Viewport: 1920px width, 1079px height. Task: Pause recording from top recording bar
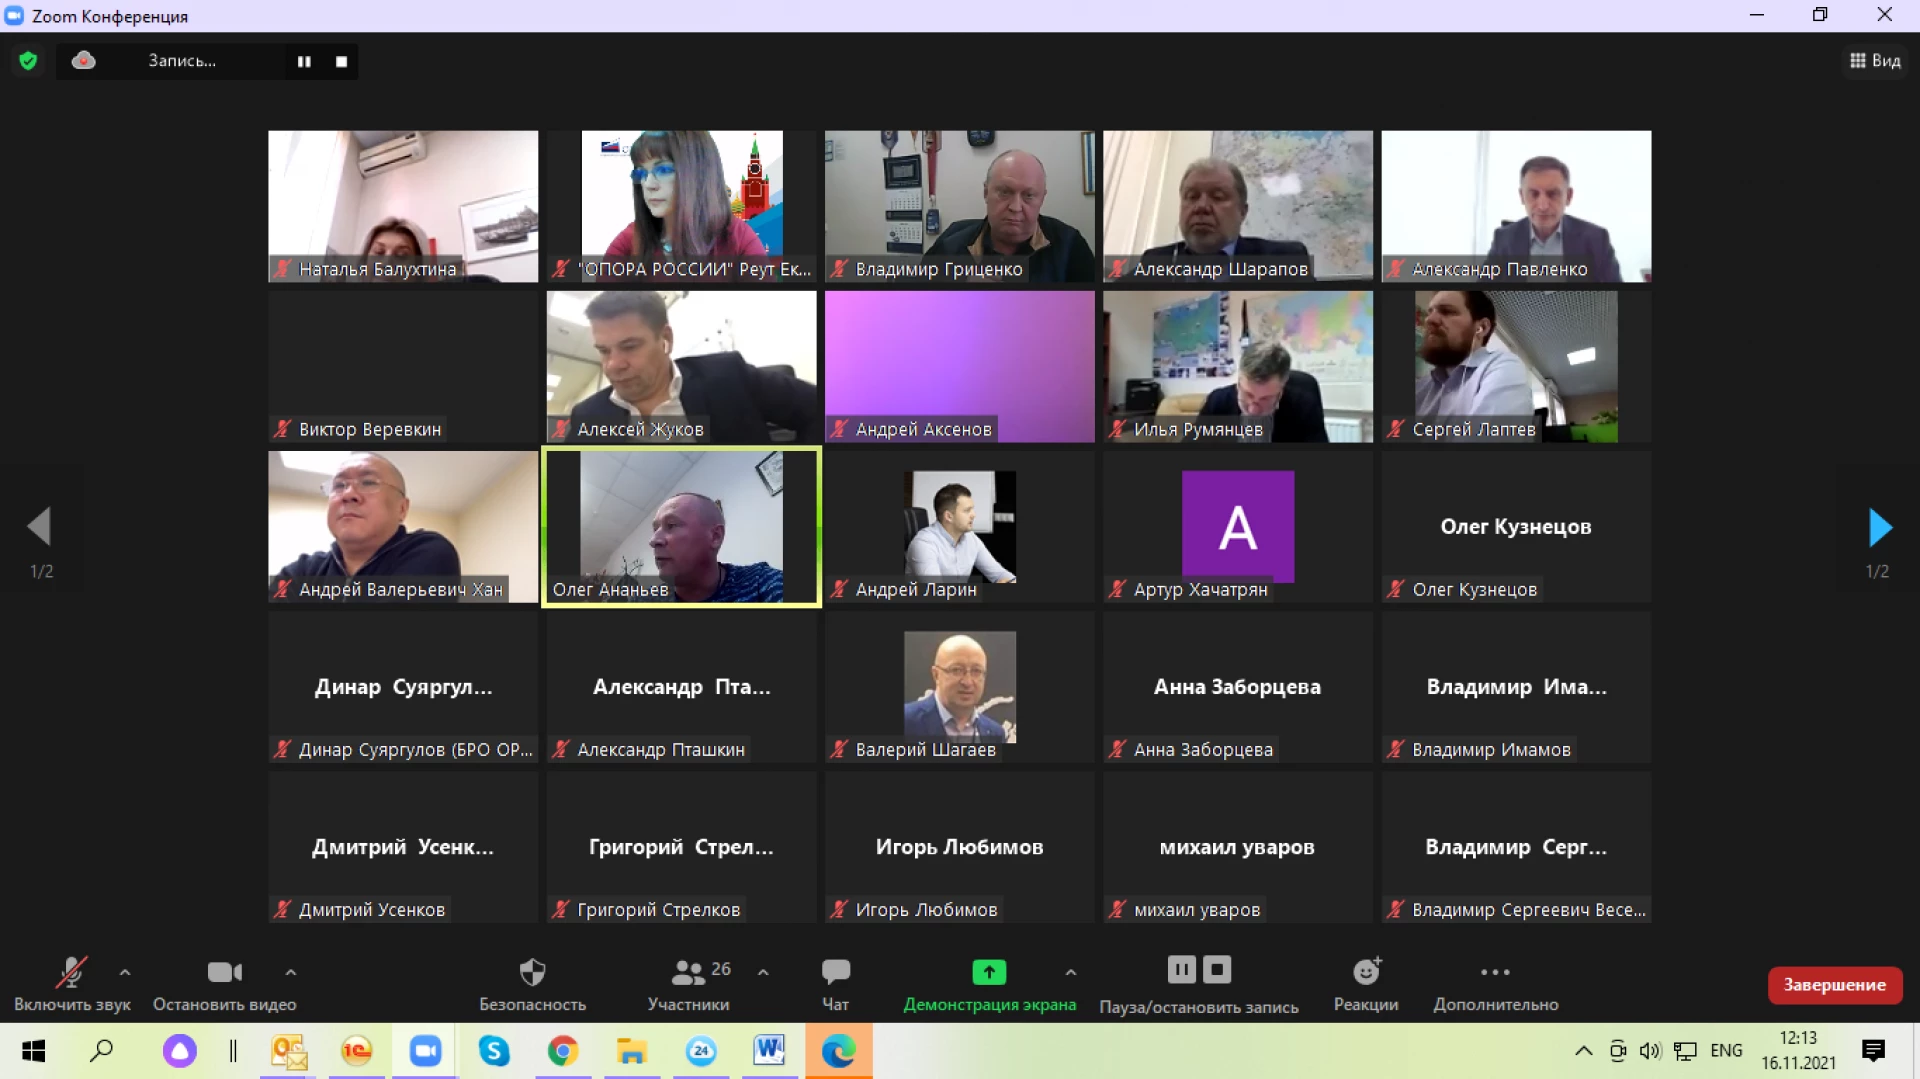pyautogui.click(x=304, y=61)
